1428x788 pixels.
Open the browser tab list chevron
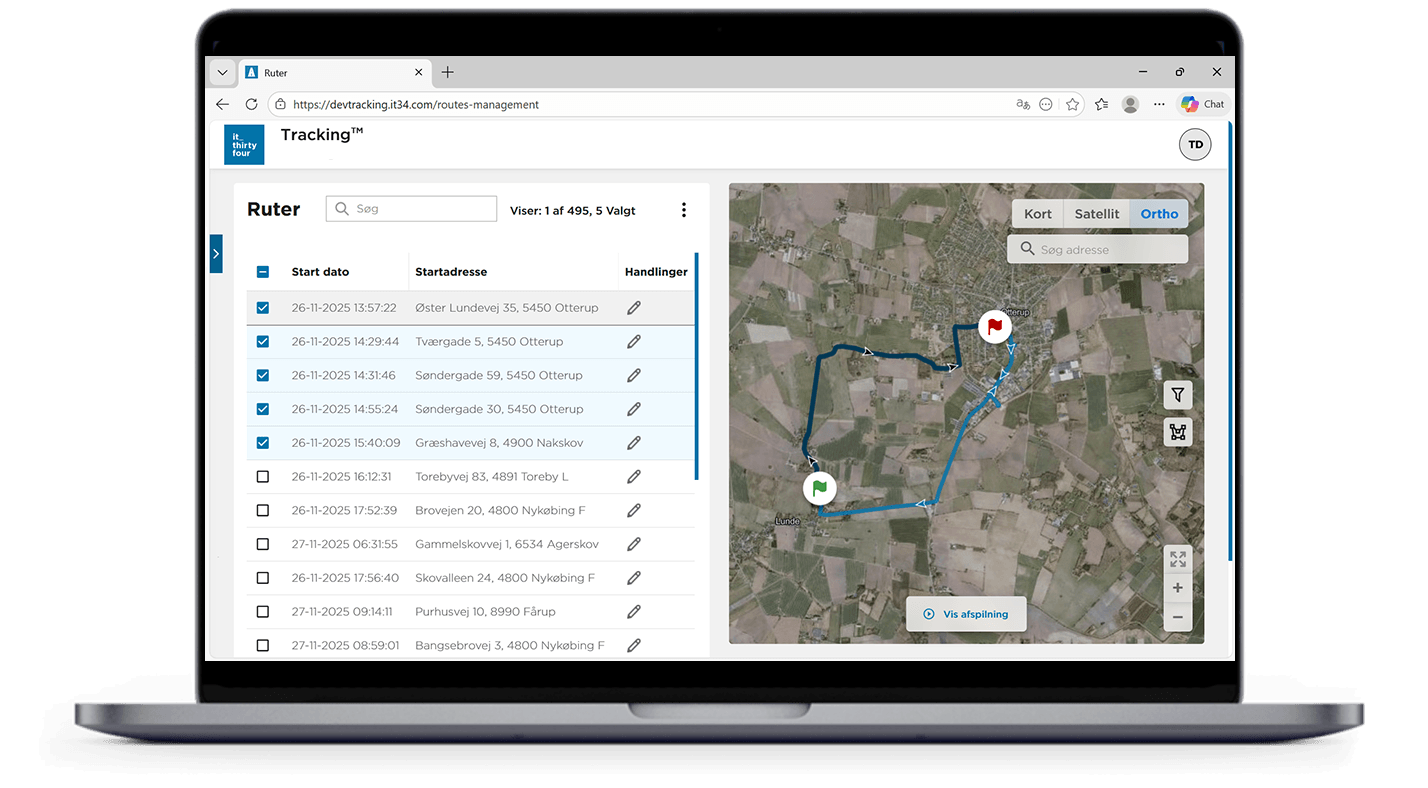coord(222,73)
